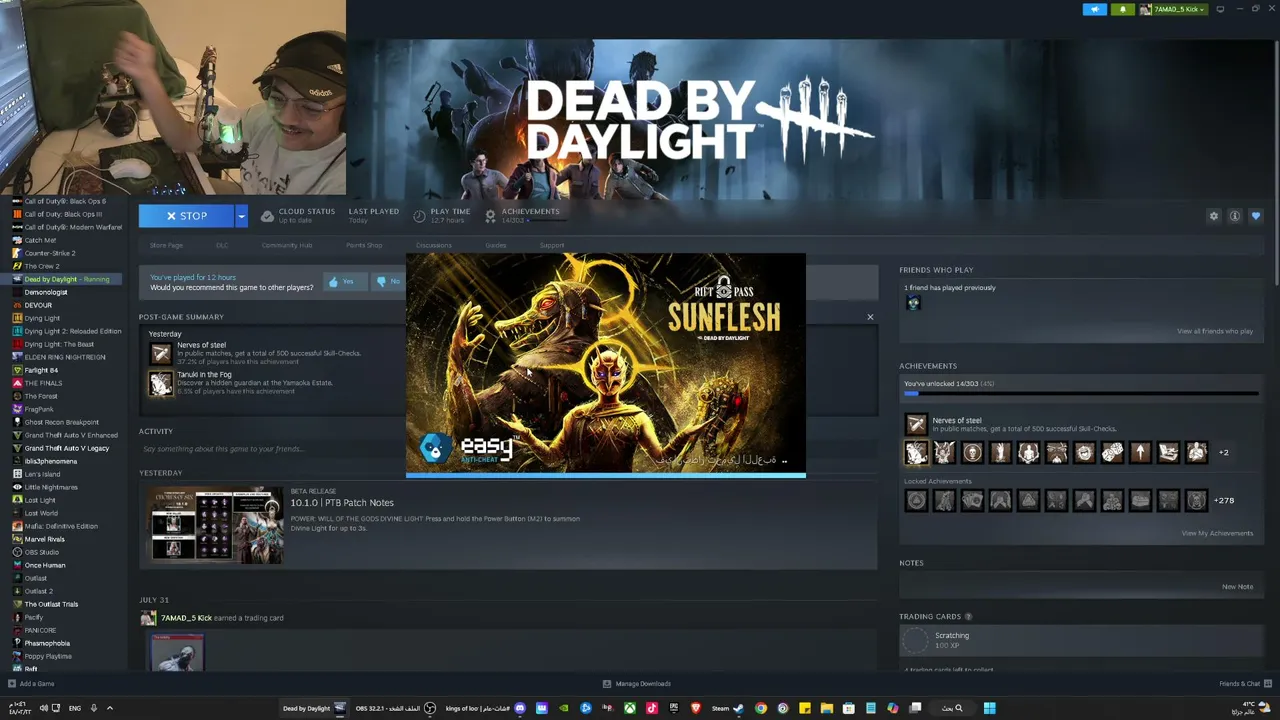
Task: Stop the running Dead by Daylight game
Action: [186, 216]
